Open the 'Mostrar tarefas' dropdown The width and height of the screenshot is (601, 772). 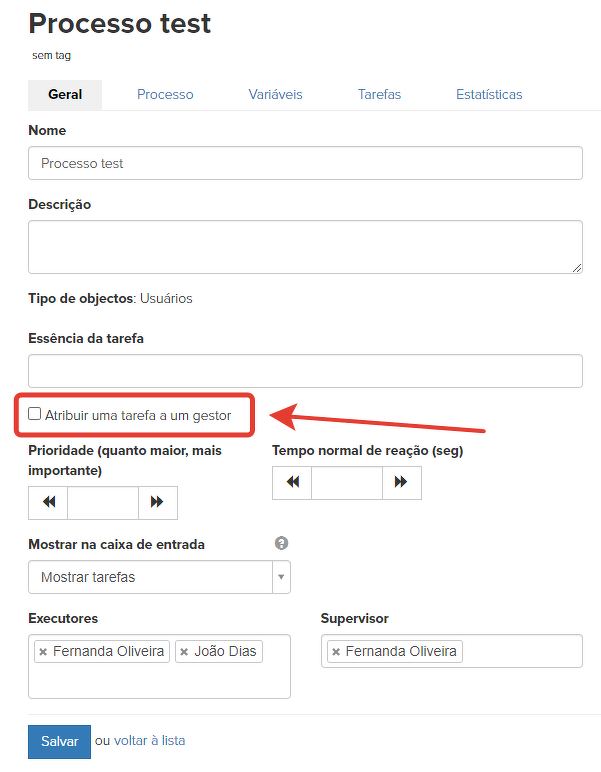[x=159, y=577]
